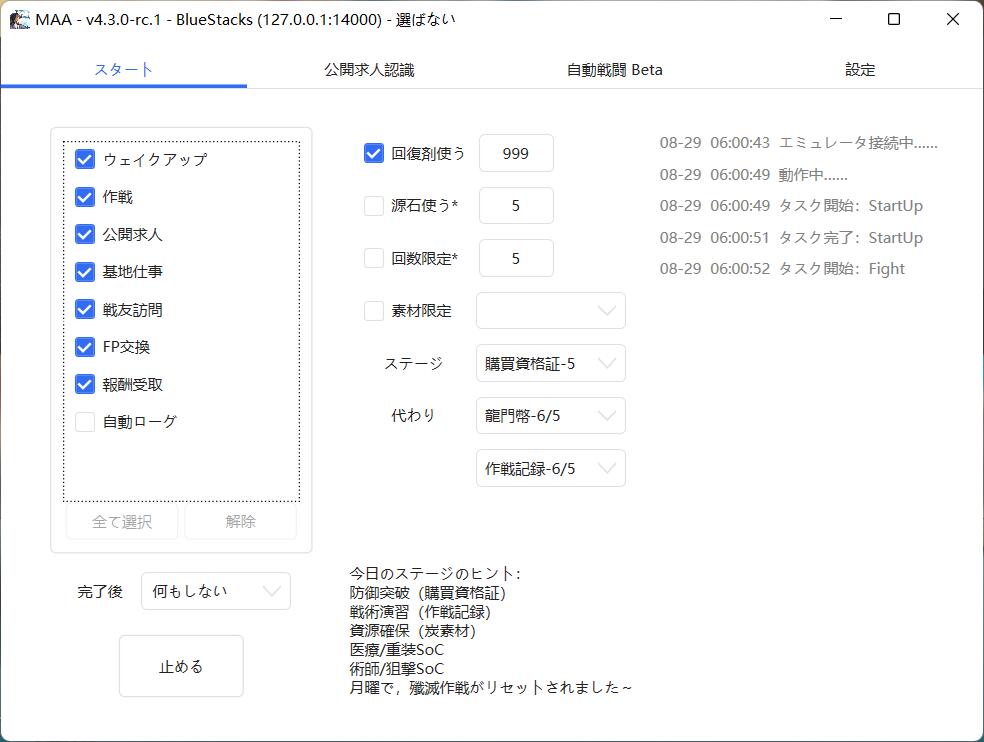The width and height of the screenshot is (984, 742).
Task: Toggle the 作戦 task checkbox
Action: 85,197
